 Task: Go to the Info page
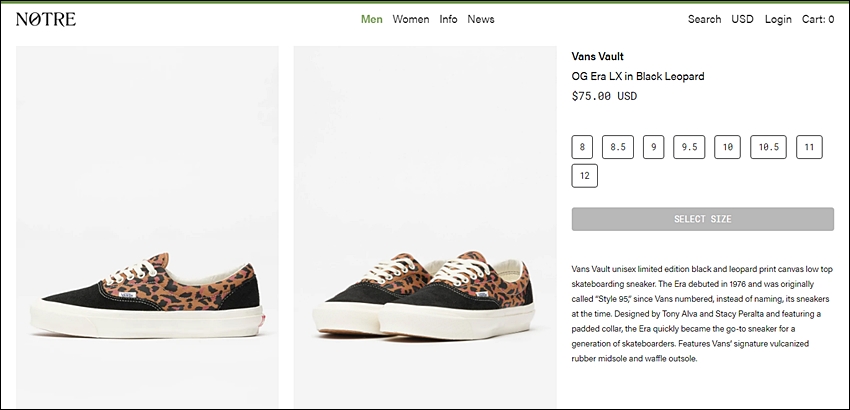(448, 19)
